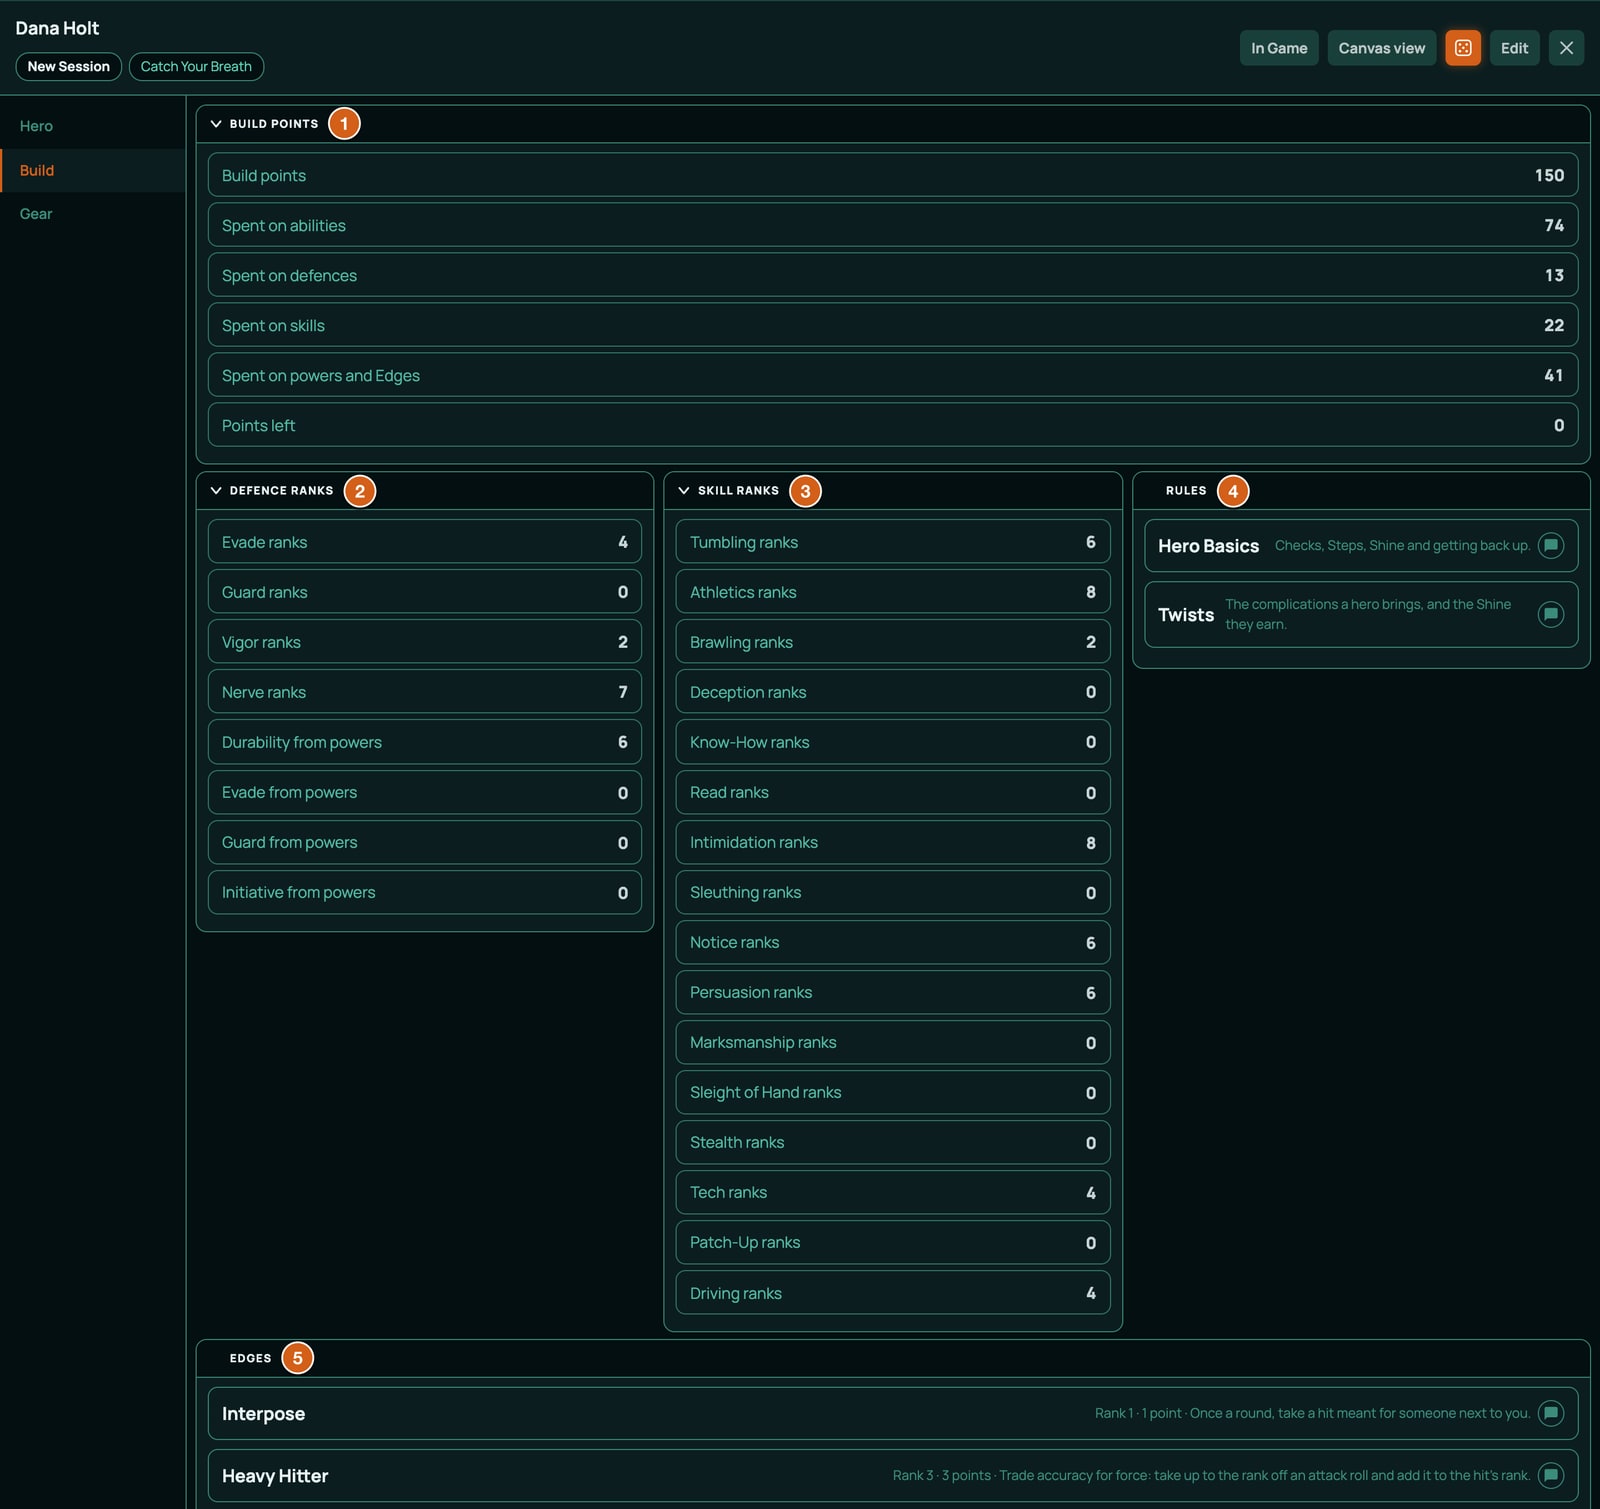Viewport: 1600px width, 1509px height.
Task: Open the Gear tab
Action: [x=92, y=214]
